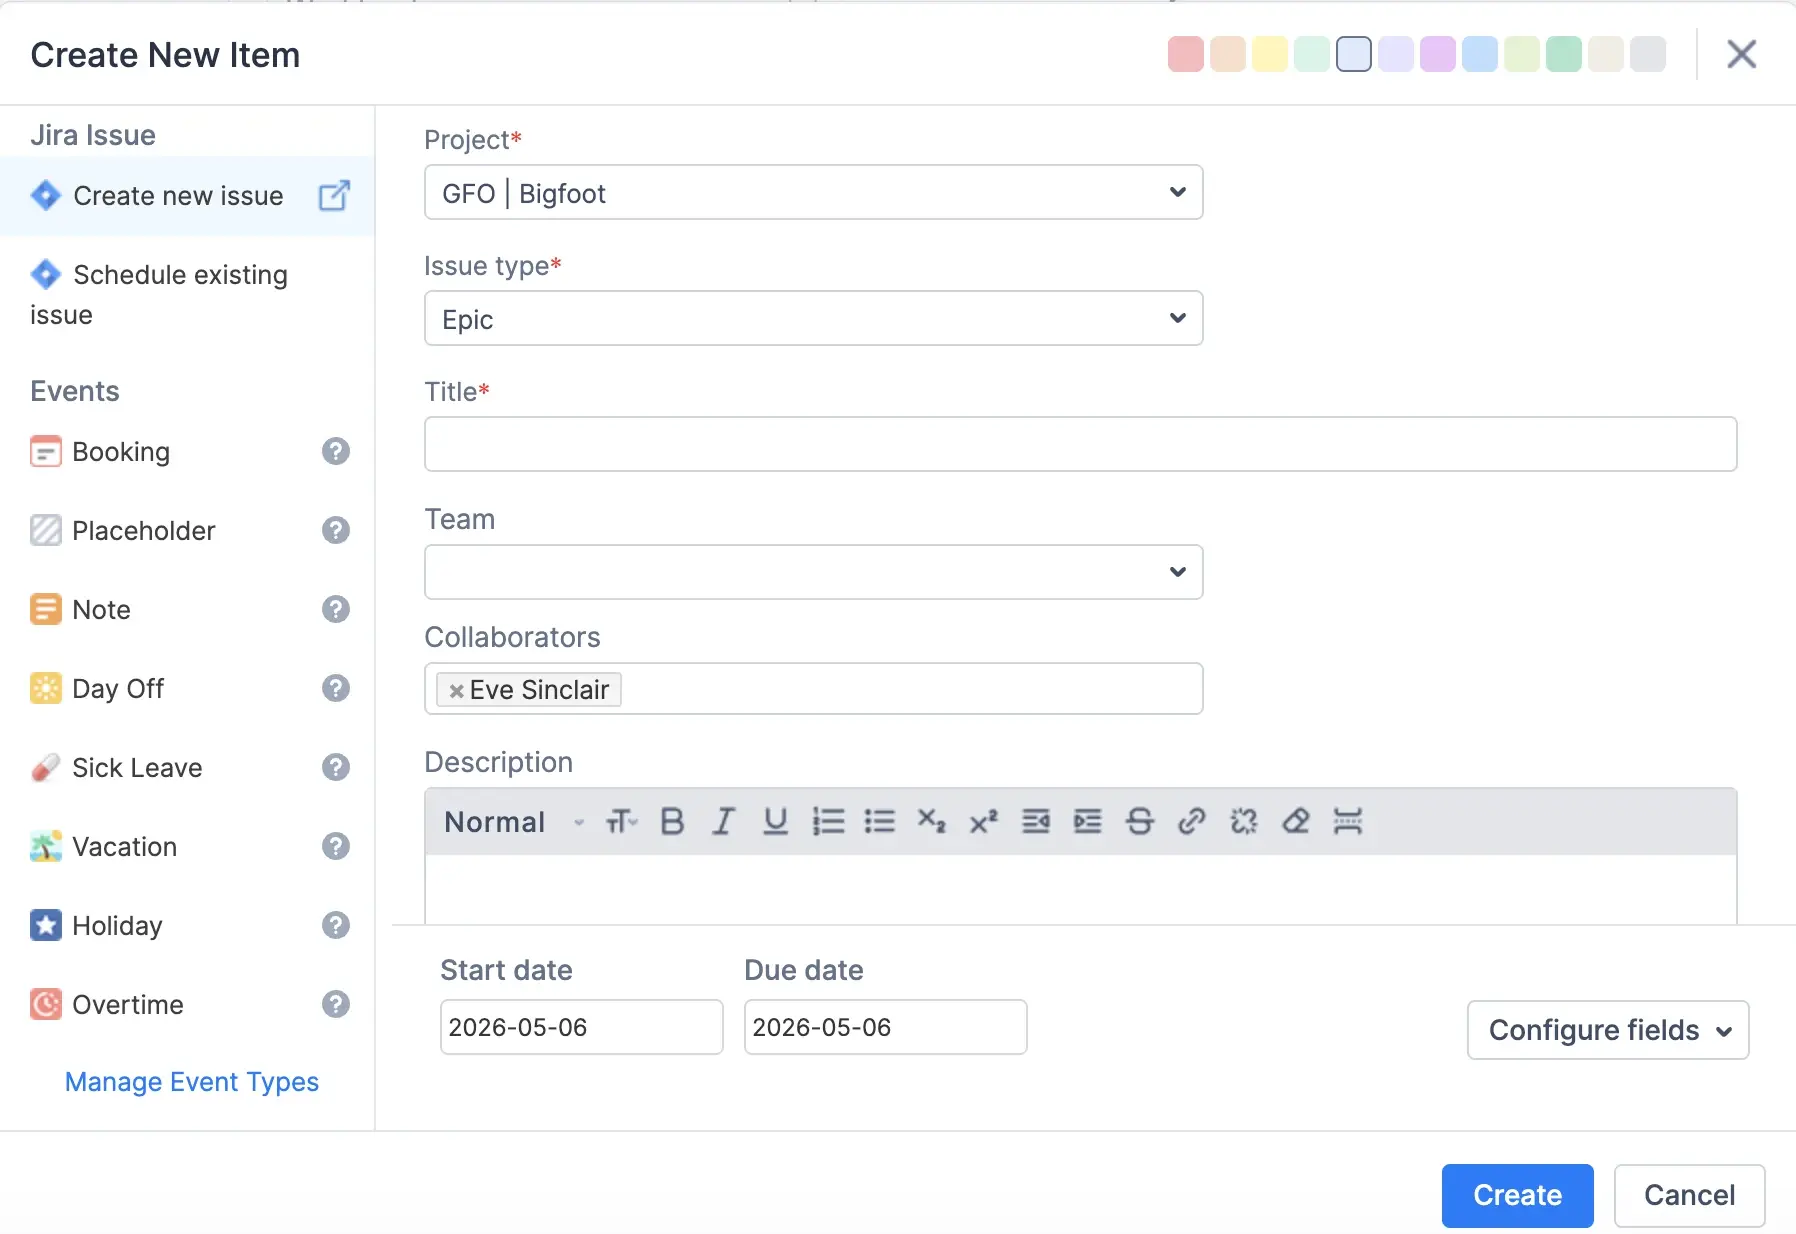Apply underline formatting

click(775, 822)
